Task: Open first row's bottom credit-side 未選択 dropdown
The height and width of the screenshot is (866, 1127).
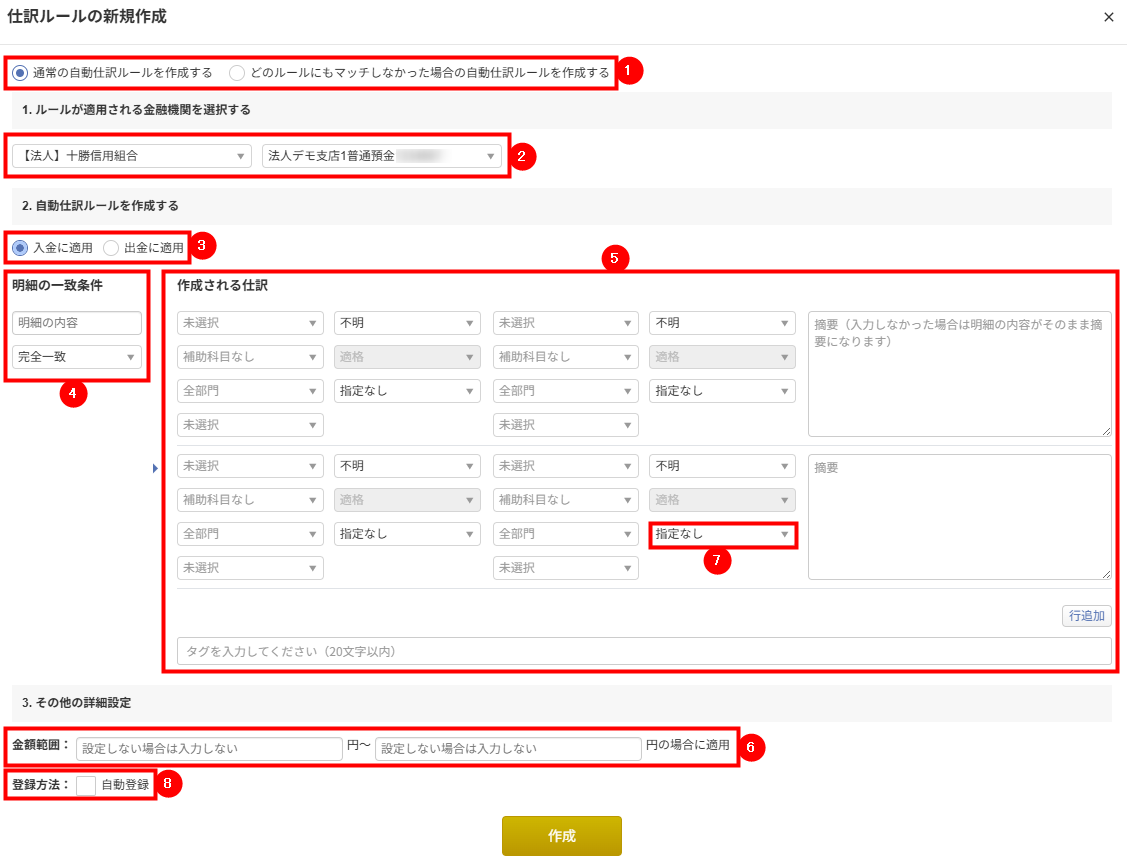Action: (x=566, y=425)
